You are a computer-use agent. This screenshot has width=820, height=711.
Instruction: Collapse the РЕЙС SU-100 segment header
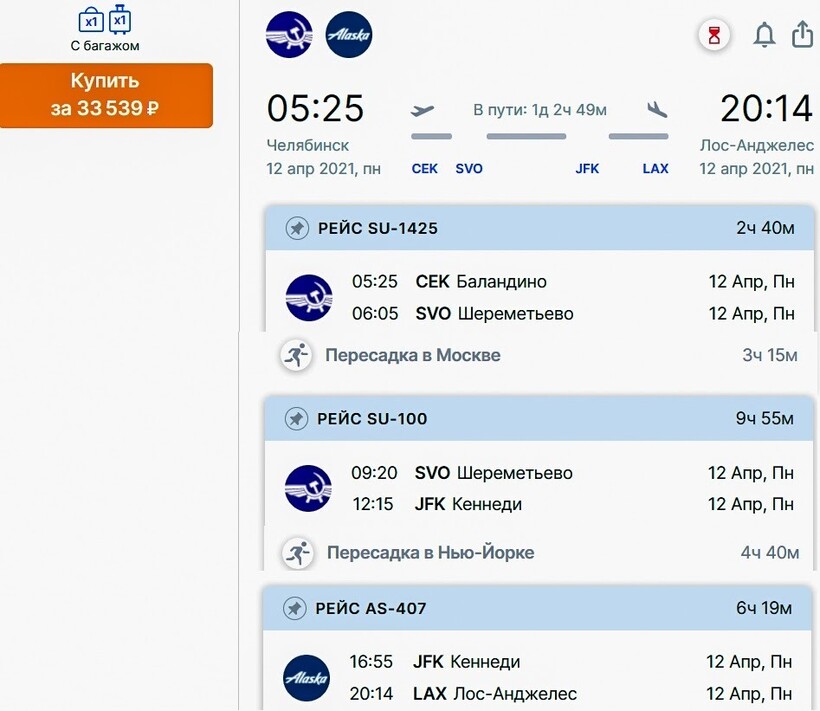[x=540, y=419]
